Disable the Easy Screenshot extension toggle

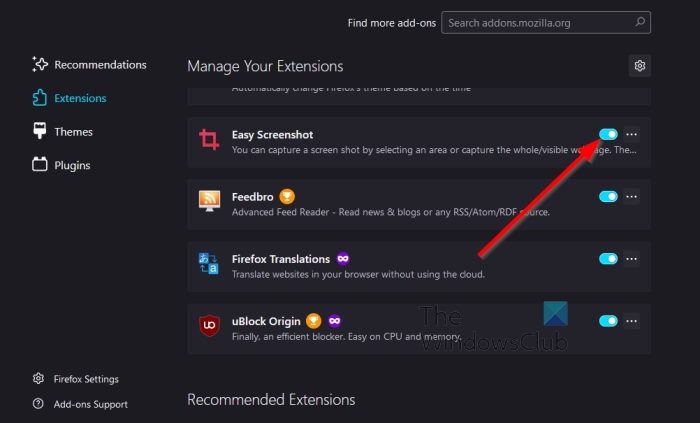pos(608,134)
